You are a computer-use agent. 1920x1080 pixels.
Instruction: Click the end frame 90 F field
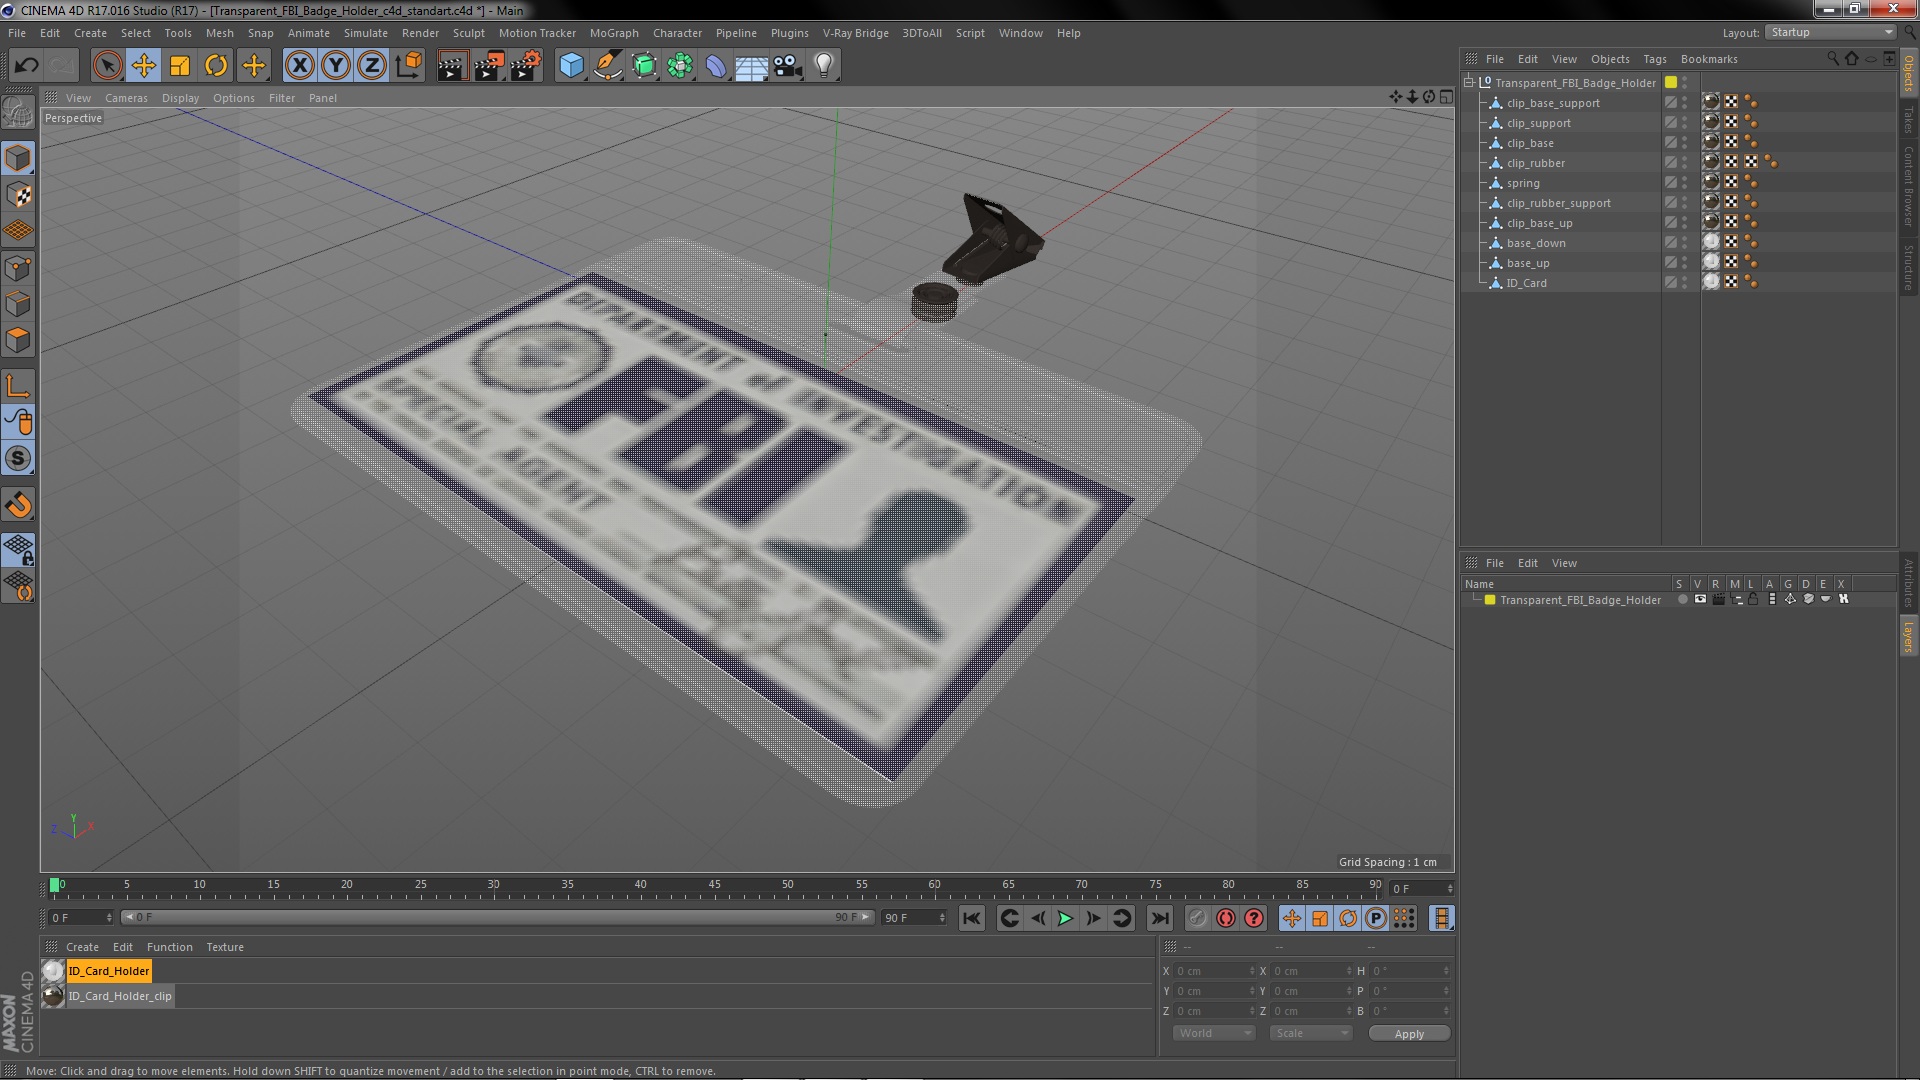[x=913, y=917]
